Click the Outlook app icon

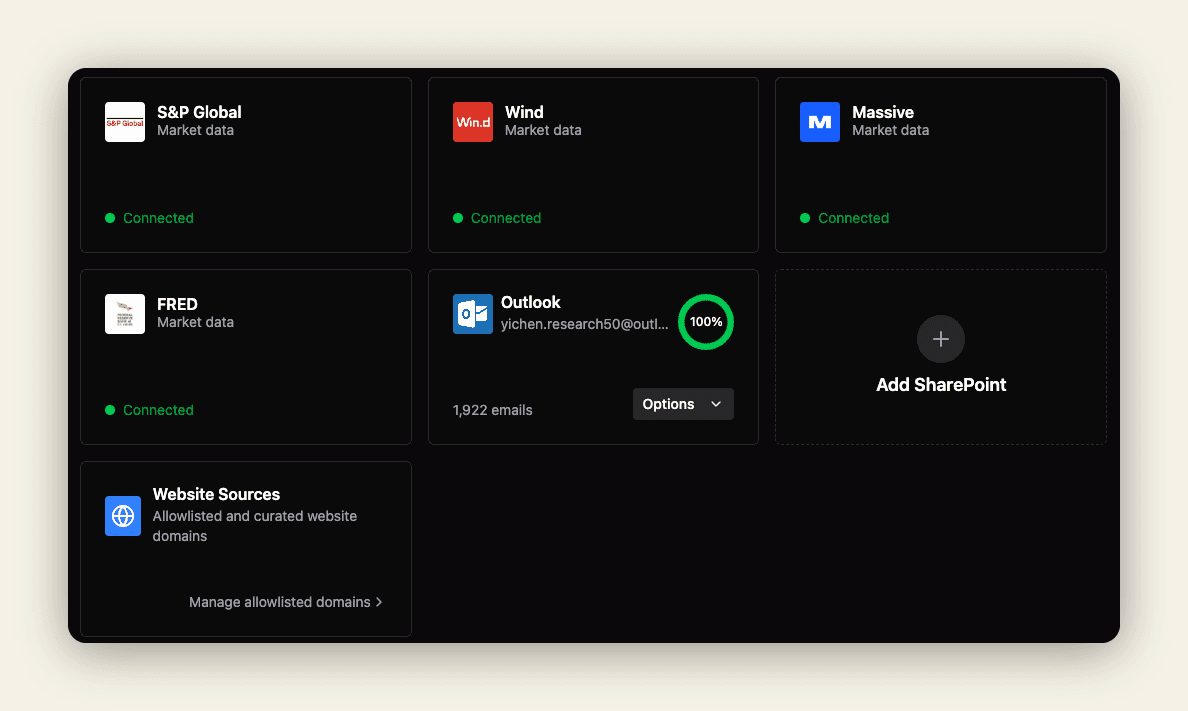473,314
